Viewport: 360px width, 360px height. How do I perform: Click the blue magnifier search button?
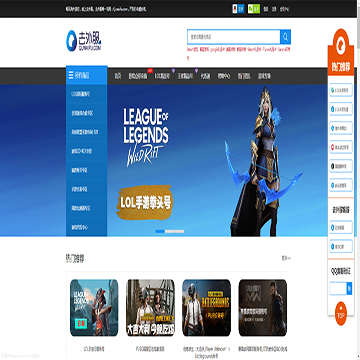click(285, 37)
